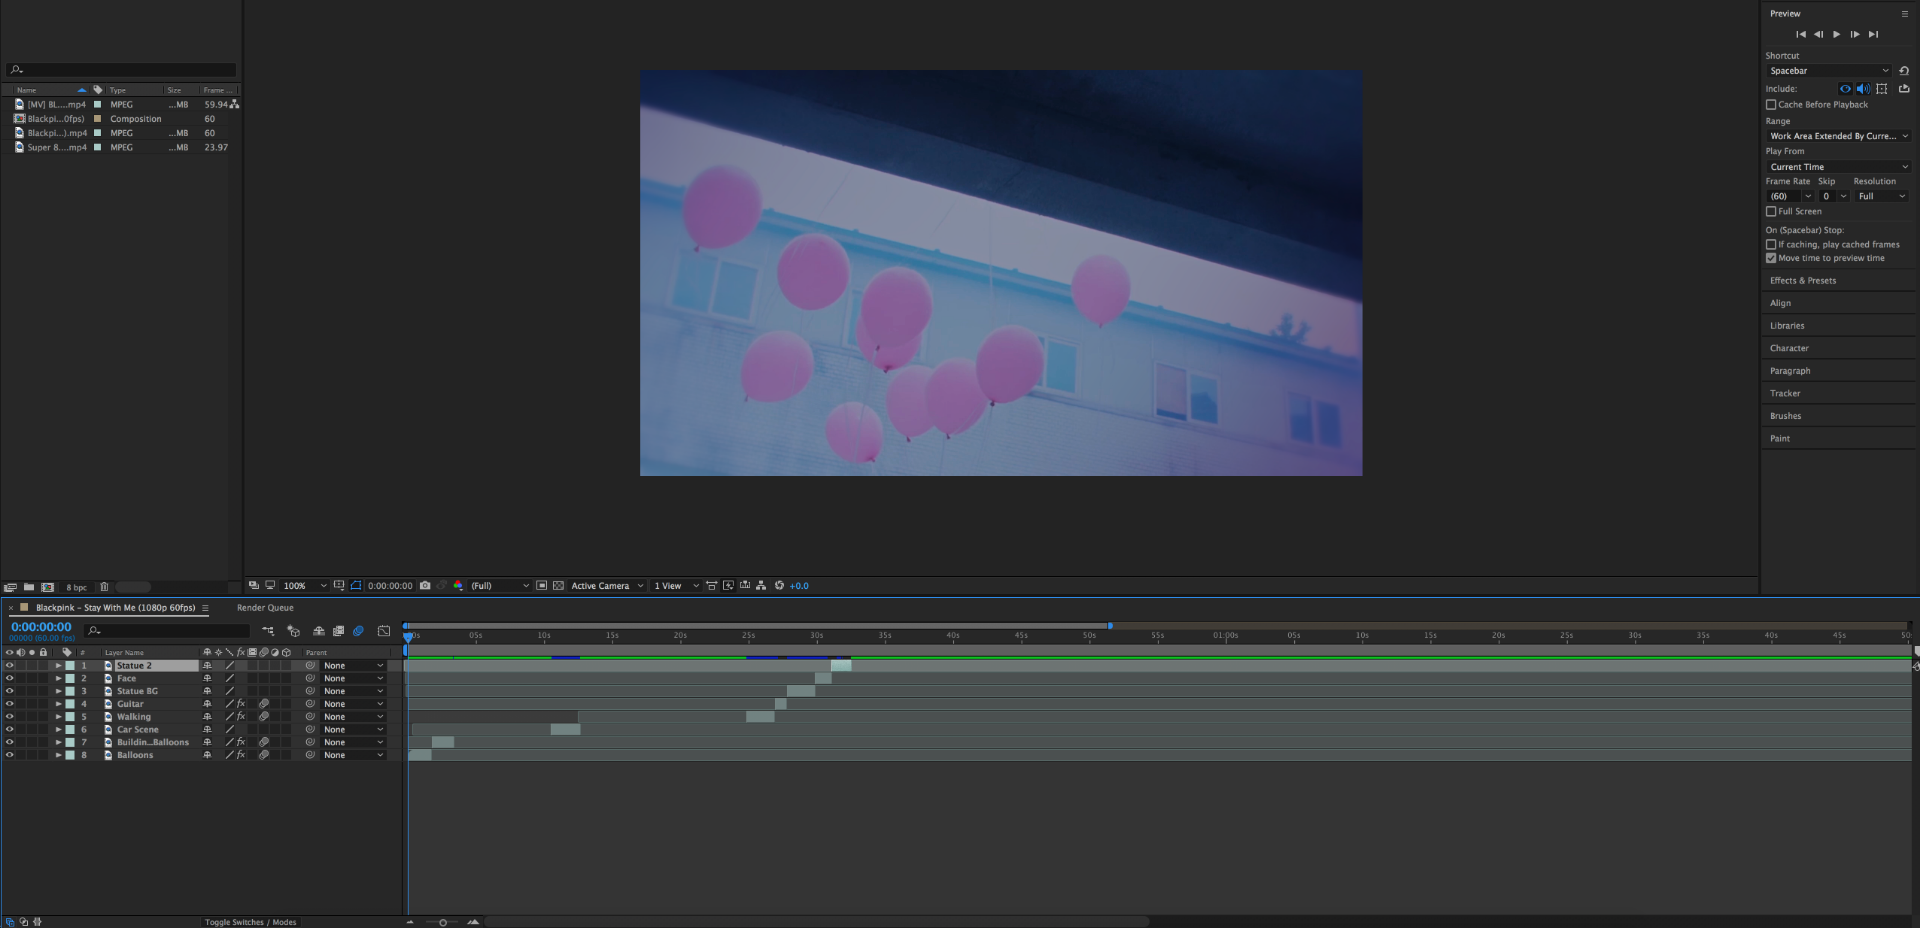This screenshot has height=928, width=1920.
Task: Toggle hide shy layers switch
Action: point(319,631)
